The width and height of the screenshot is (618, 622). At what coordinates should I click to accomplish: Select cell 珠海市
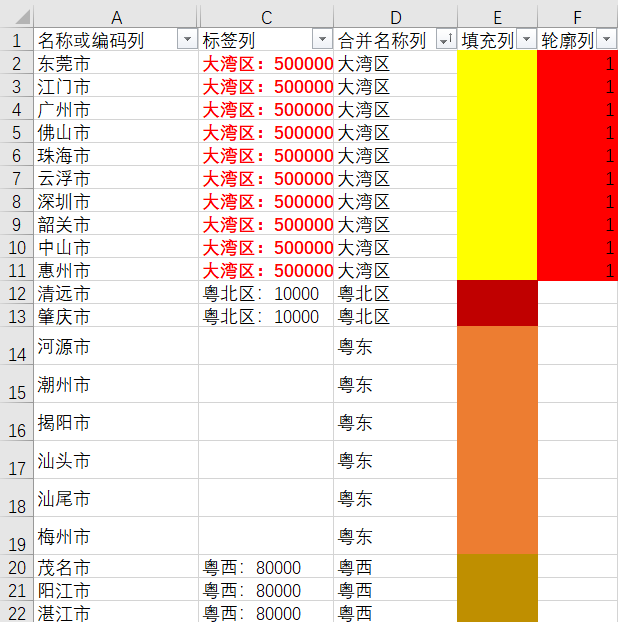[116, 155]
